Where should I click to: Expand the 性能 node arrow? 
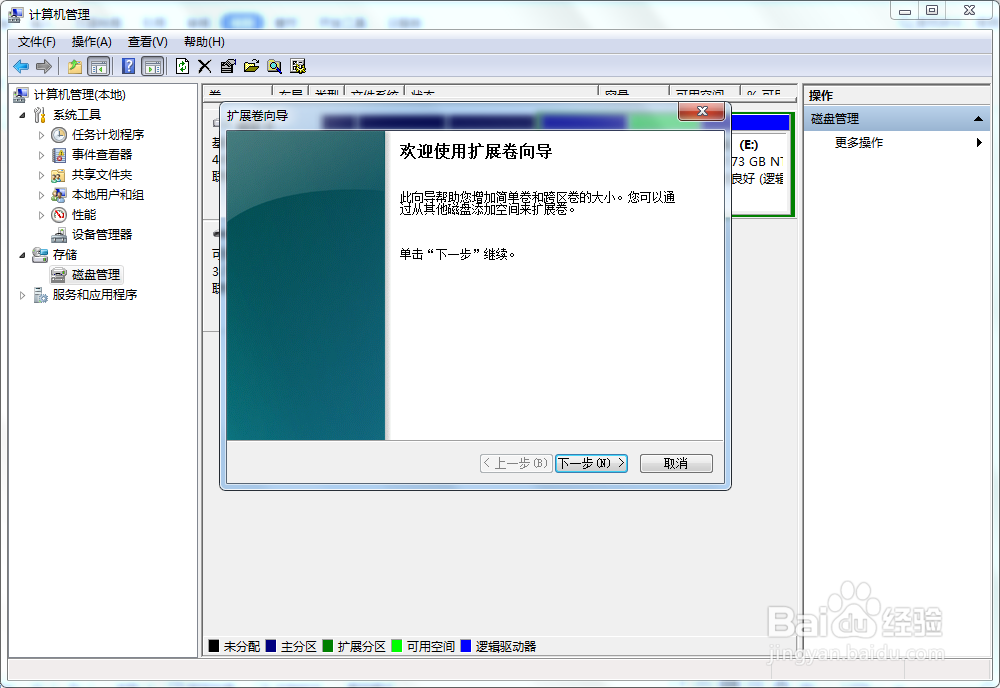[x=41, y=215]
